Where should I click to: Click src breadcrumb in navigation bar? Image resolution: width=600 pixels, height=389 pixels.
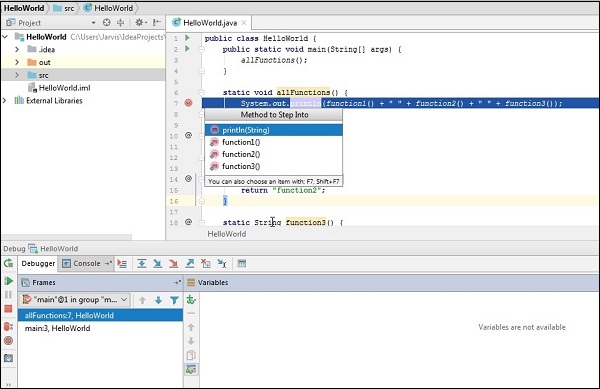[64, 8]
